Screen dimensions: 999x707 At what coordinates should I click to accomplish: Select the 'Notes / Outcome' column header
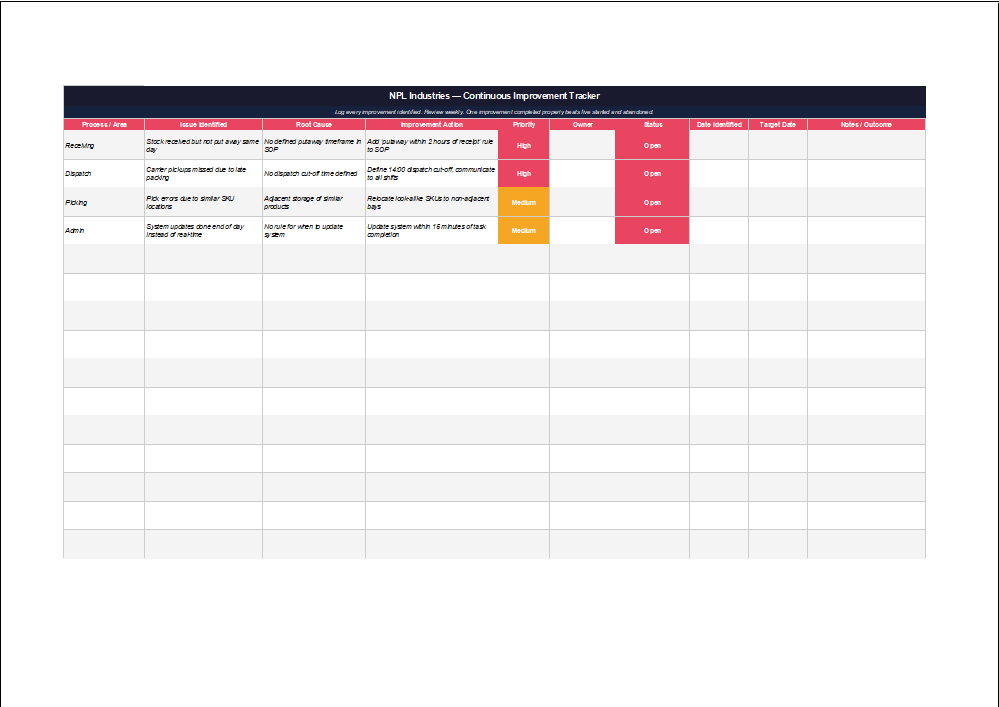pyautogui.click(x=866, y=125)
